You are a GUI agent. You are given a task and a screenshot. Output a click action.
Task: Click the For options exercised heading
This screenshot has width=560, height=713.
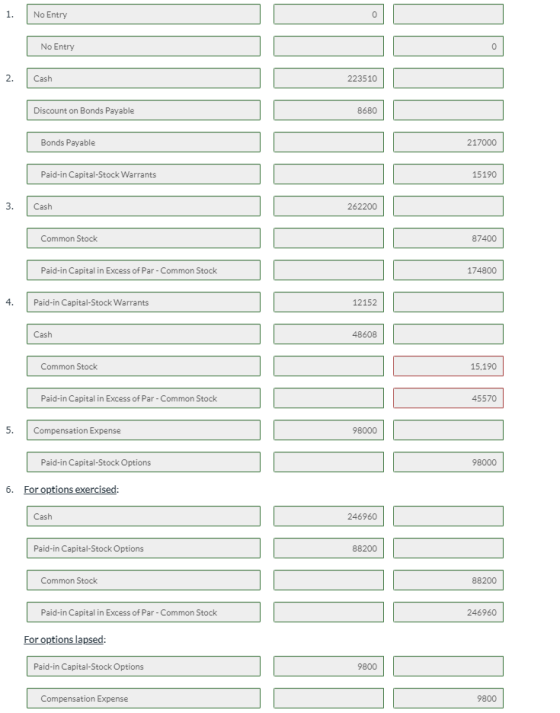pyautogui.click(x=70, y=490)
